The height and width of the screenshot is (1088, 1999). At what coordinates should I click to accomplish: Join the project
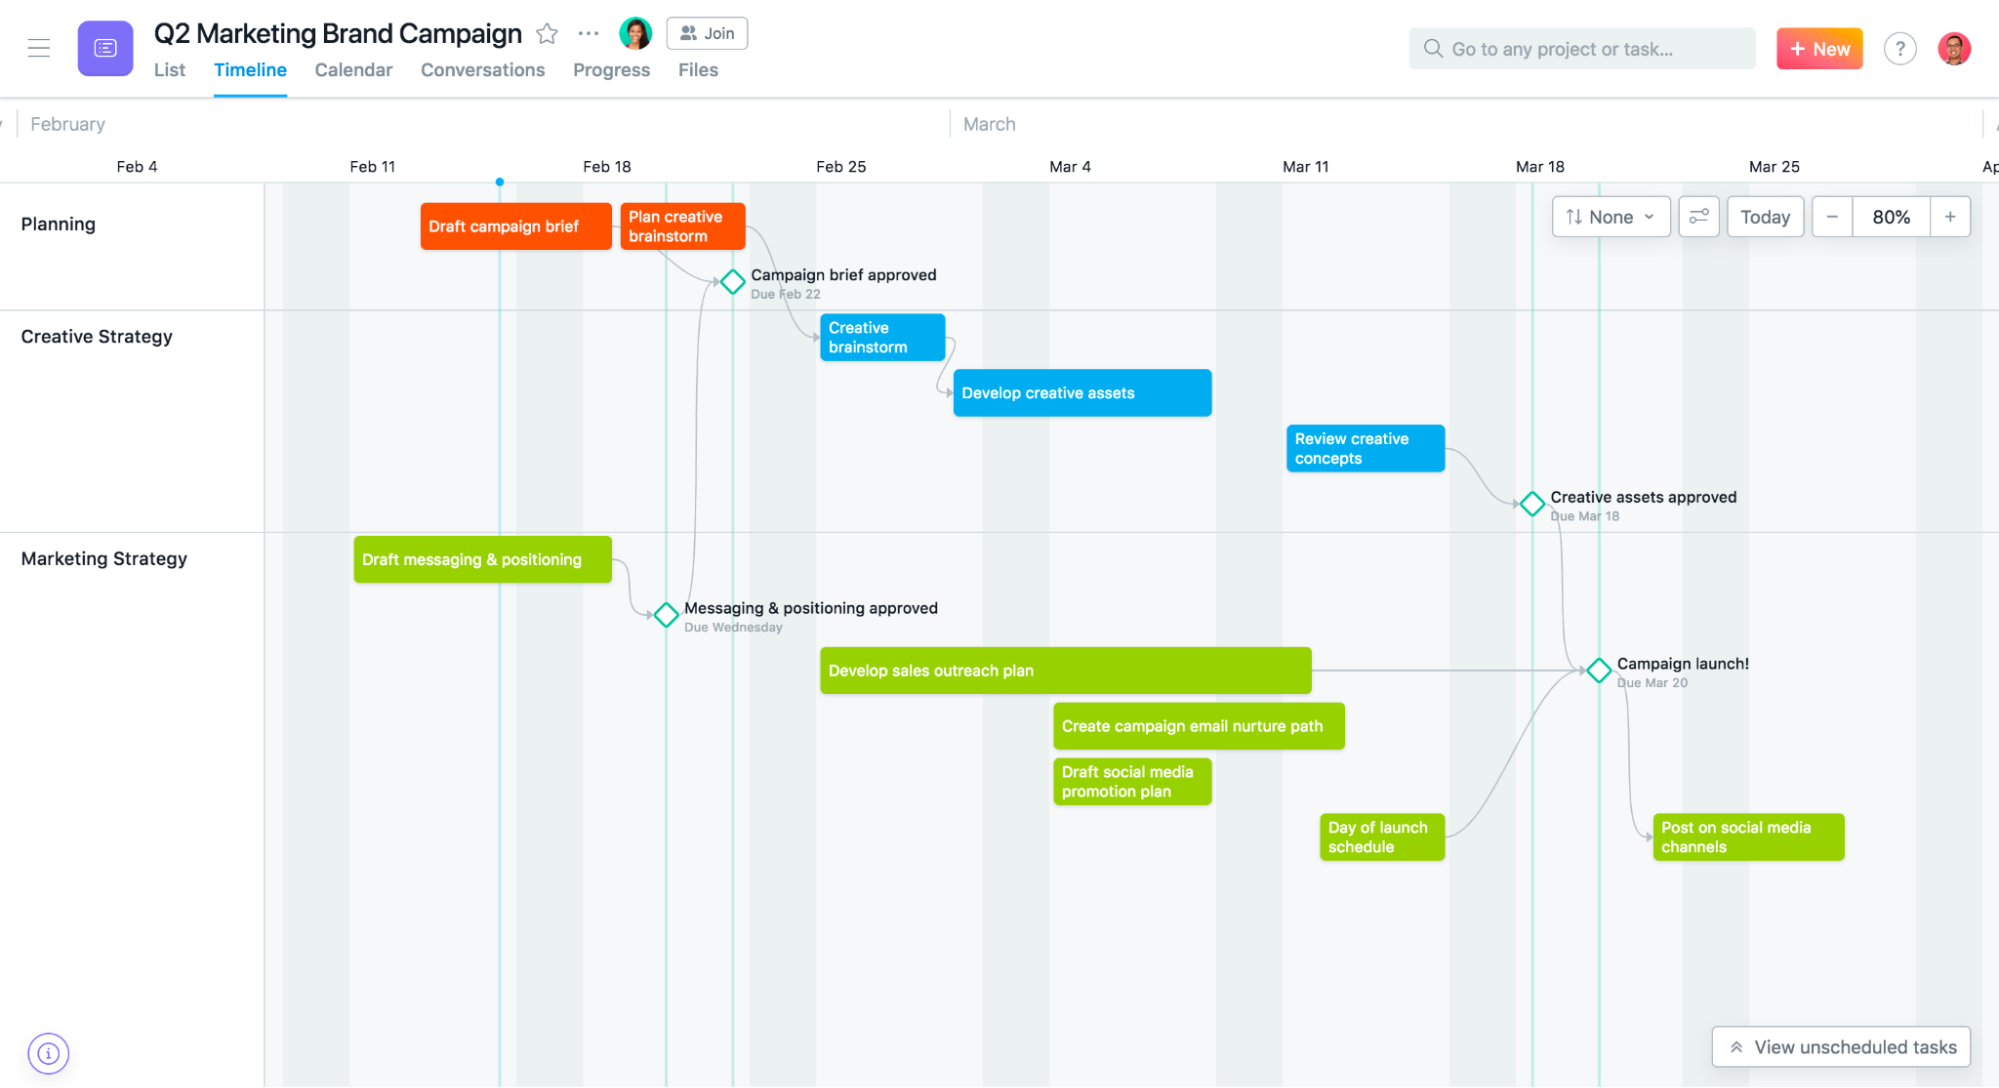click(x=707, y=33)
